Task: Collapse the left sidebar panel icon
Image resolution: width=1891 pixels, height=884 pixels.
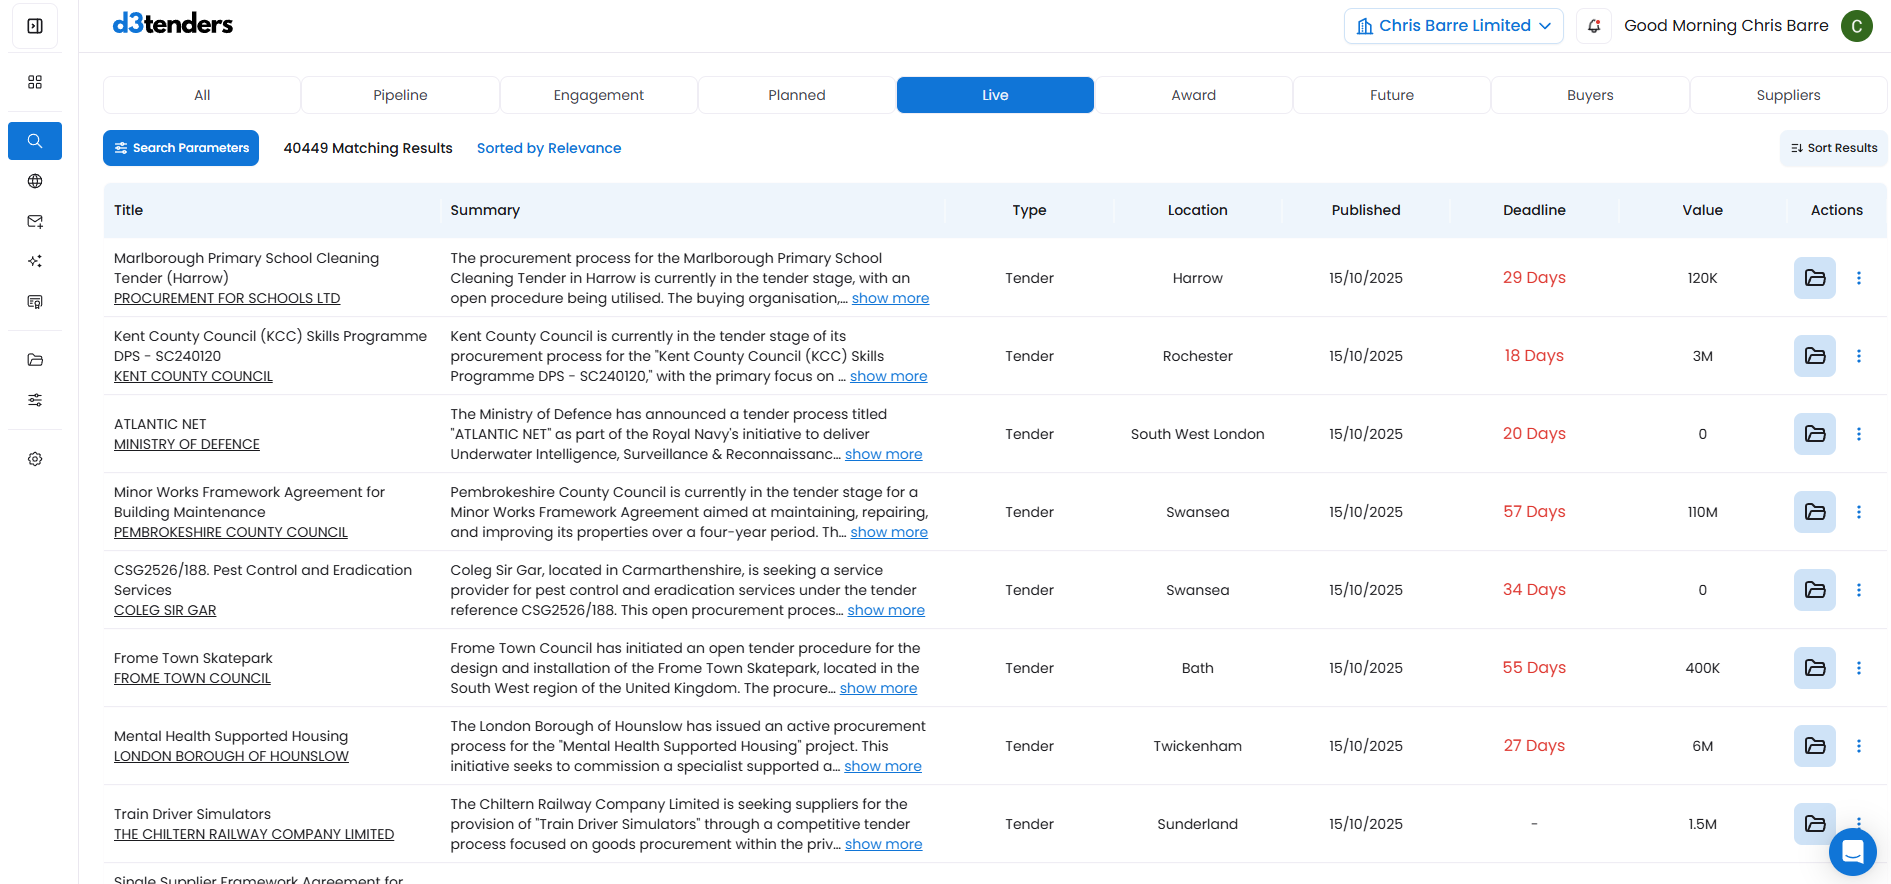Action: tap(35, 26)
